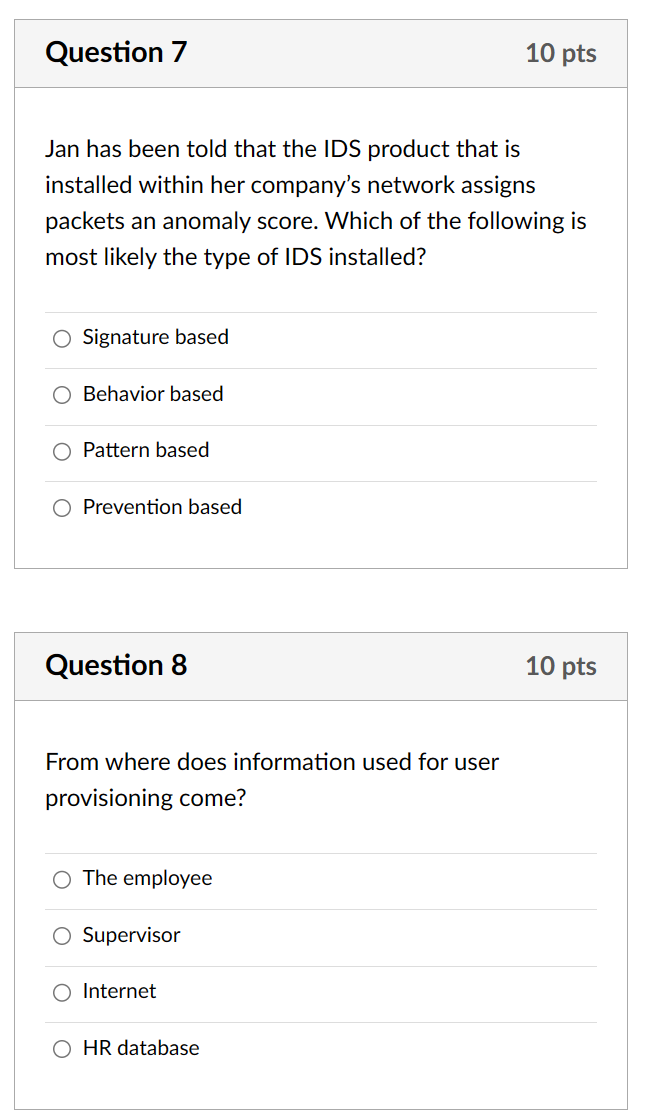Screen dimensions: 649x1120
Task: Click the Signature based answer text
Action: (x=155, y=337)
